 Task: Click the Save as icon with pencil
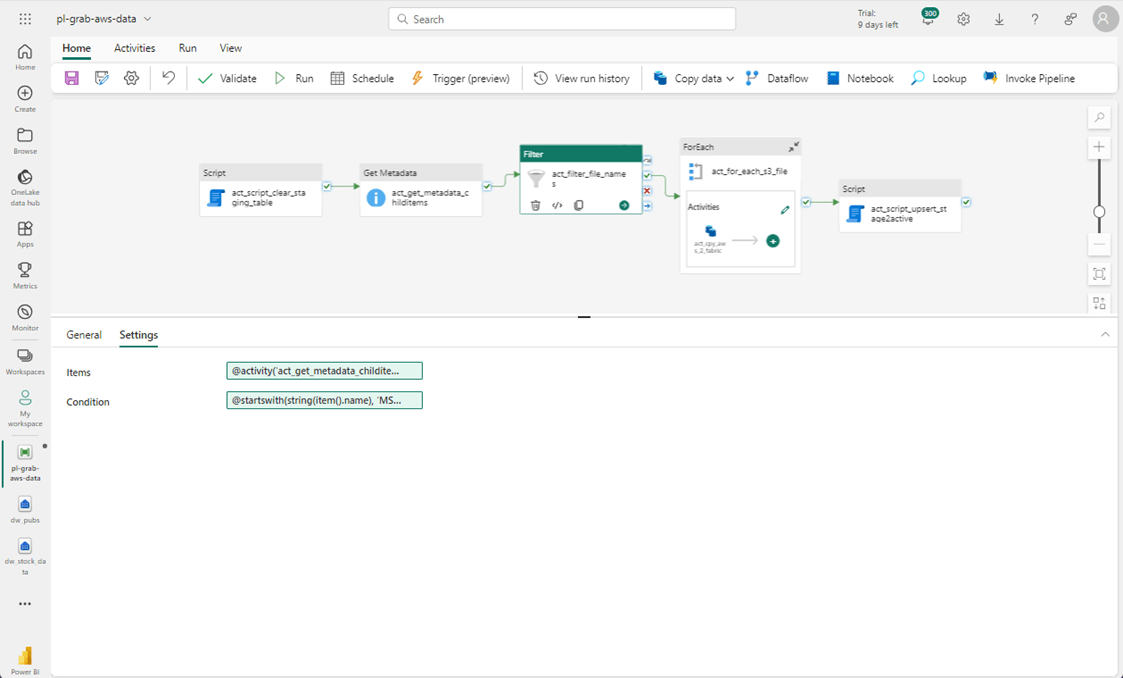(102, 78)
